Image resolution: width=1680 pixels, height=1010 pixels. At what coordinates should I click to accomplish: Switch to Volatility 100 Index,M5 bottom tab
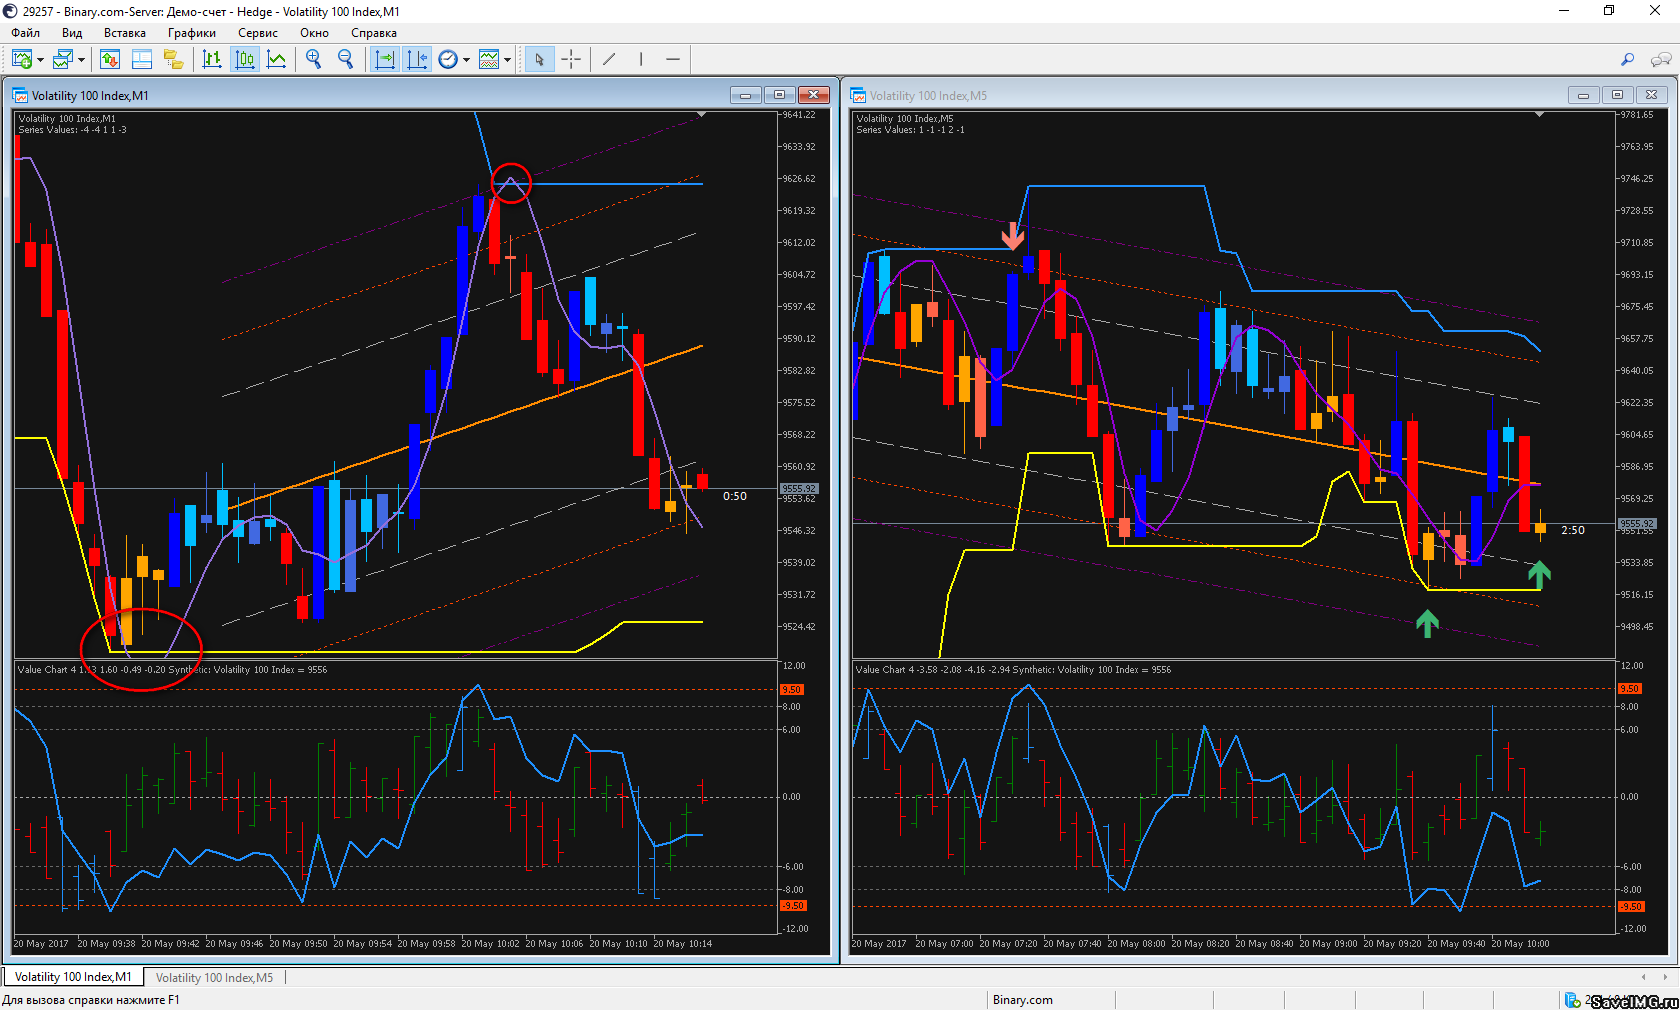click(214, 977)
